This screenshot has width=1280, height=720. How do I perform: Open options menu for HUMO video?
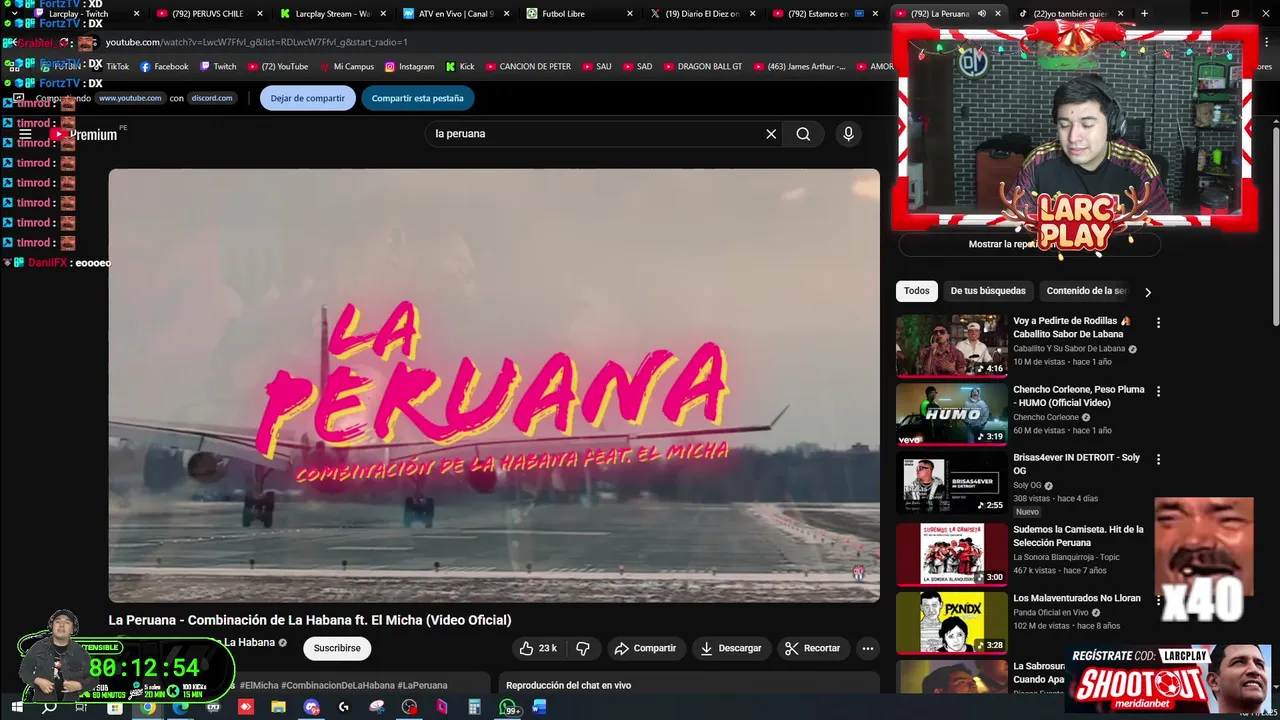[x=1158, y=391]
